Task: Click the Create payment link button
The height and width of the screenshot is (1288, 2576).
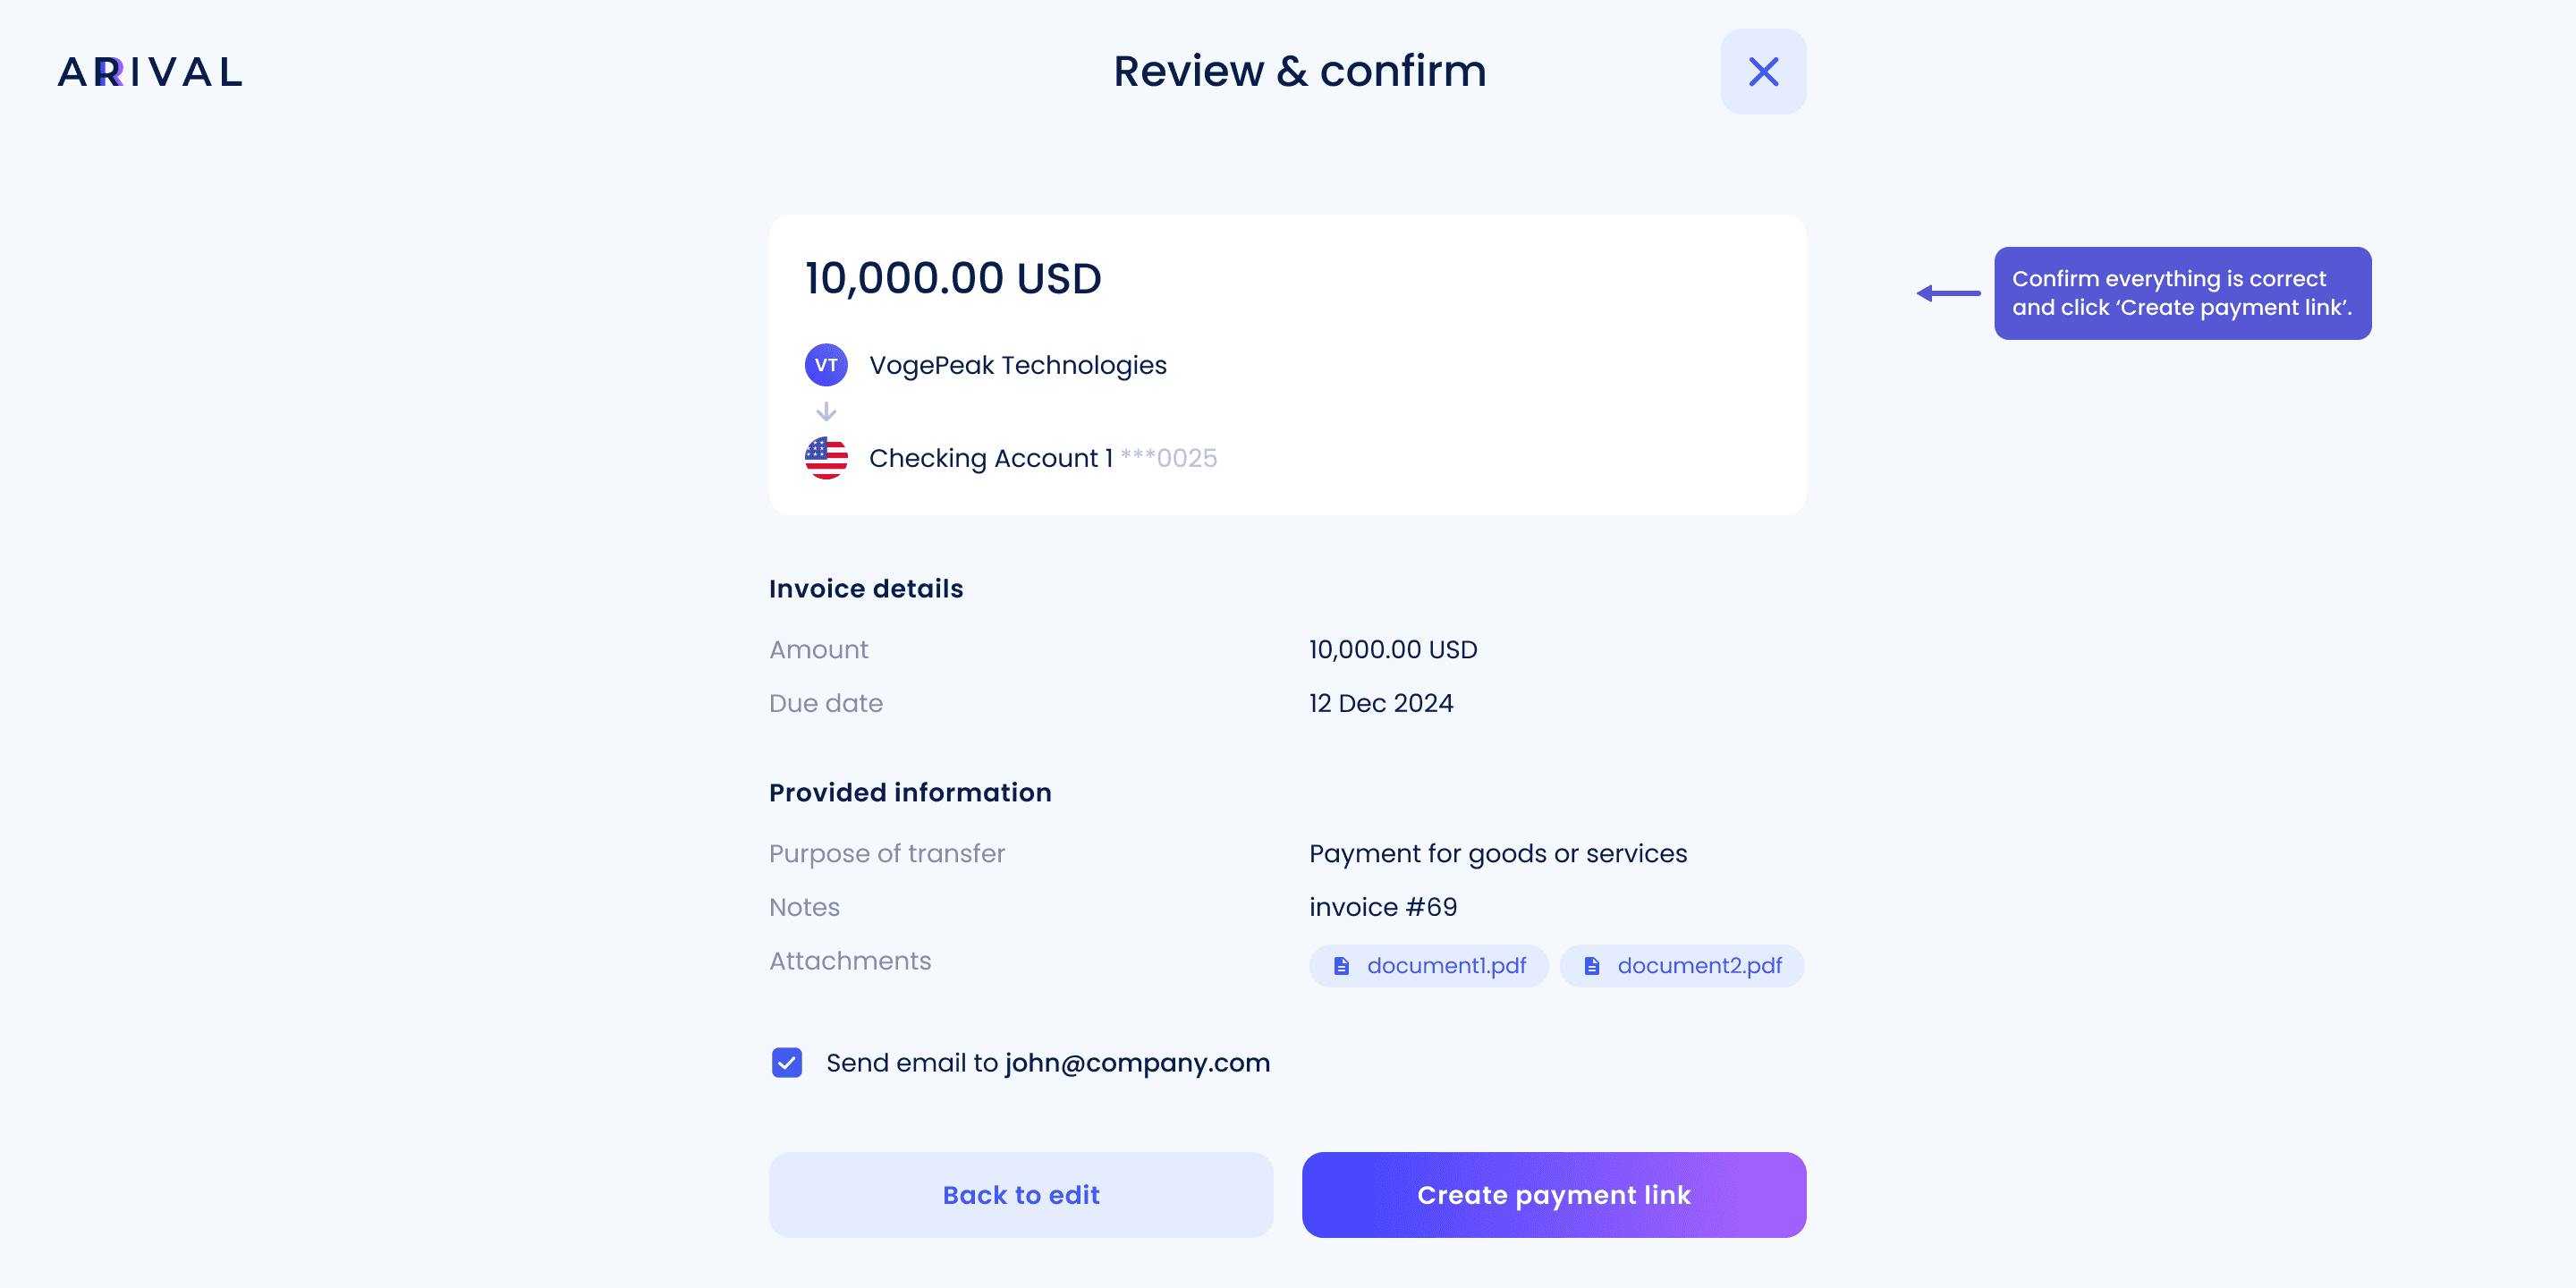Action: (x=1554, y=1195)
